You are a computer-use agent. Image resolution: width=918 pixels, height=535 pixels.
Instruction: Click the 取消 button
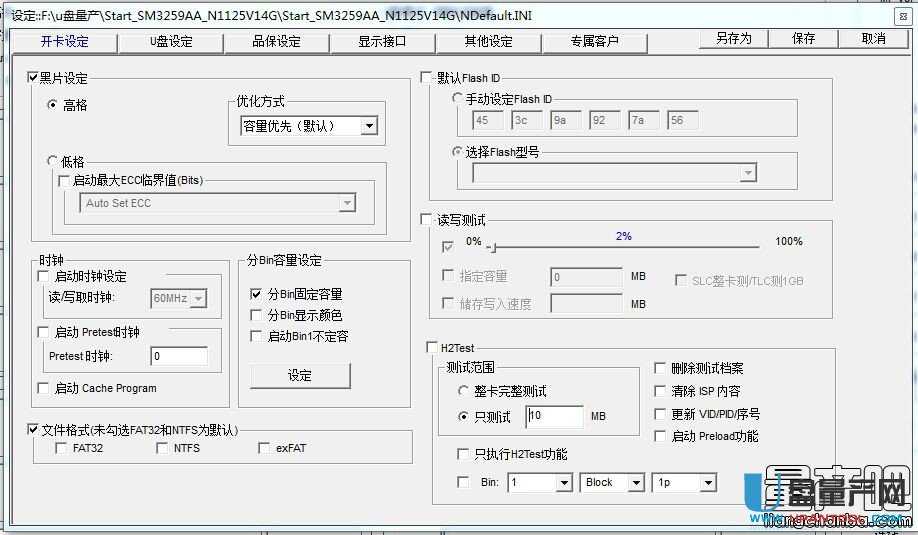pos(873,39)
